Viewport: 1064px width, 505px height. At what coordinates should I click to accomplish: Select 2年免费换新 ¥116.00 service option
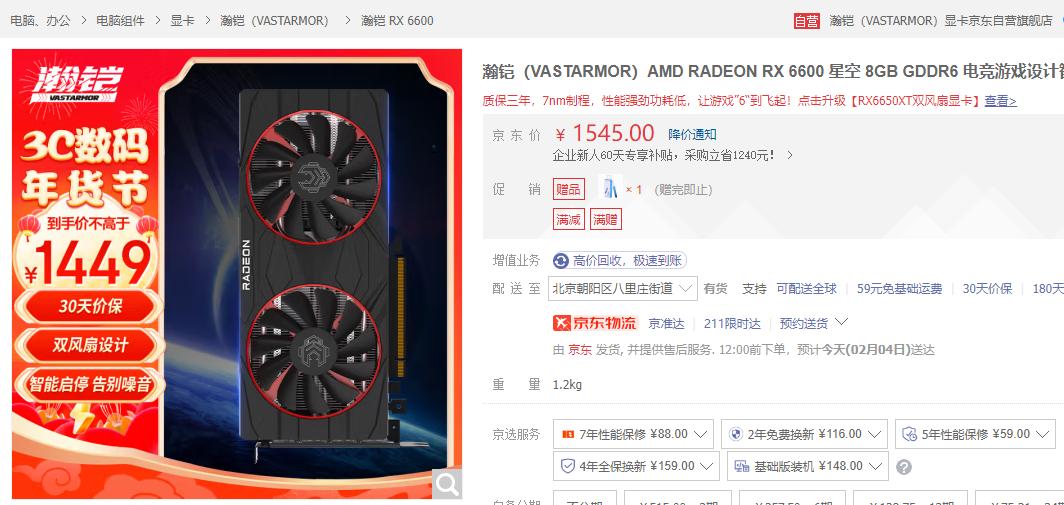pos(804,434)
